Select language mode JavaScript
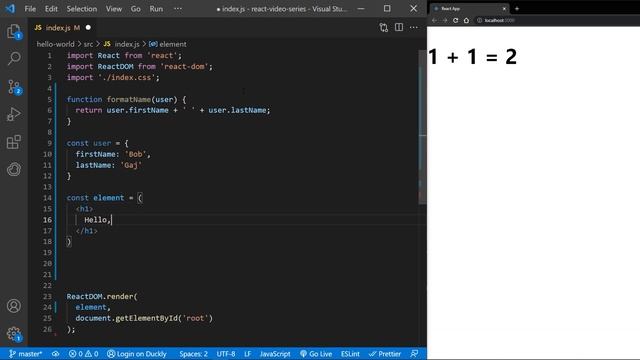Image resolution: width=640 pixels, height=360 pixels. coord(275,354)
